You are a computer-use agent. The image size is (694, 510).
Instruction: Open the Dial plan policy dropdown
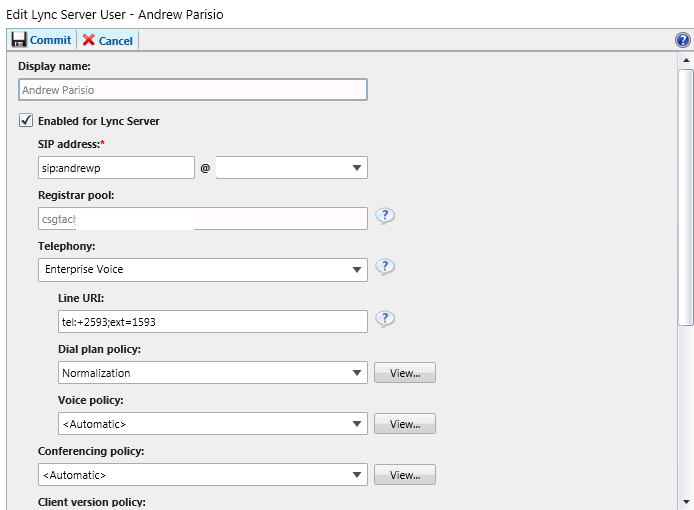tap(213, 373)
